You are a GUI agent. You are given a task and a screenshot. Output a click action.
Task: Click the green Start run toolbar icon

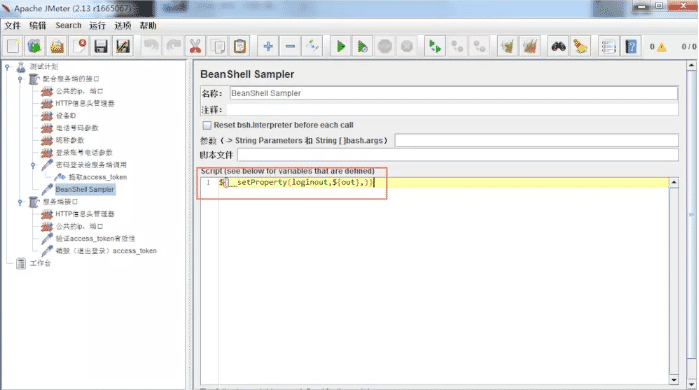pos(341,46)
